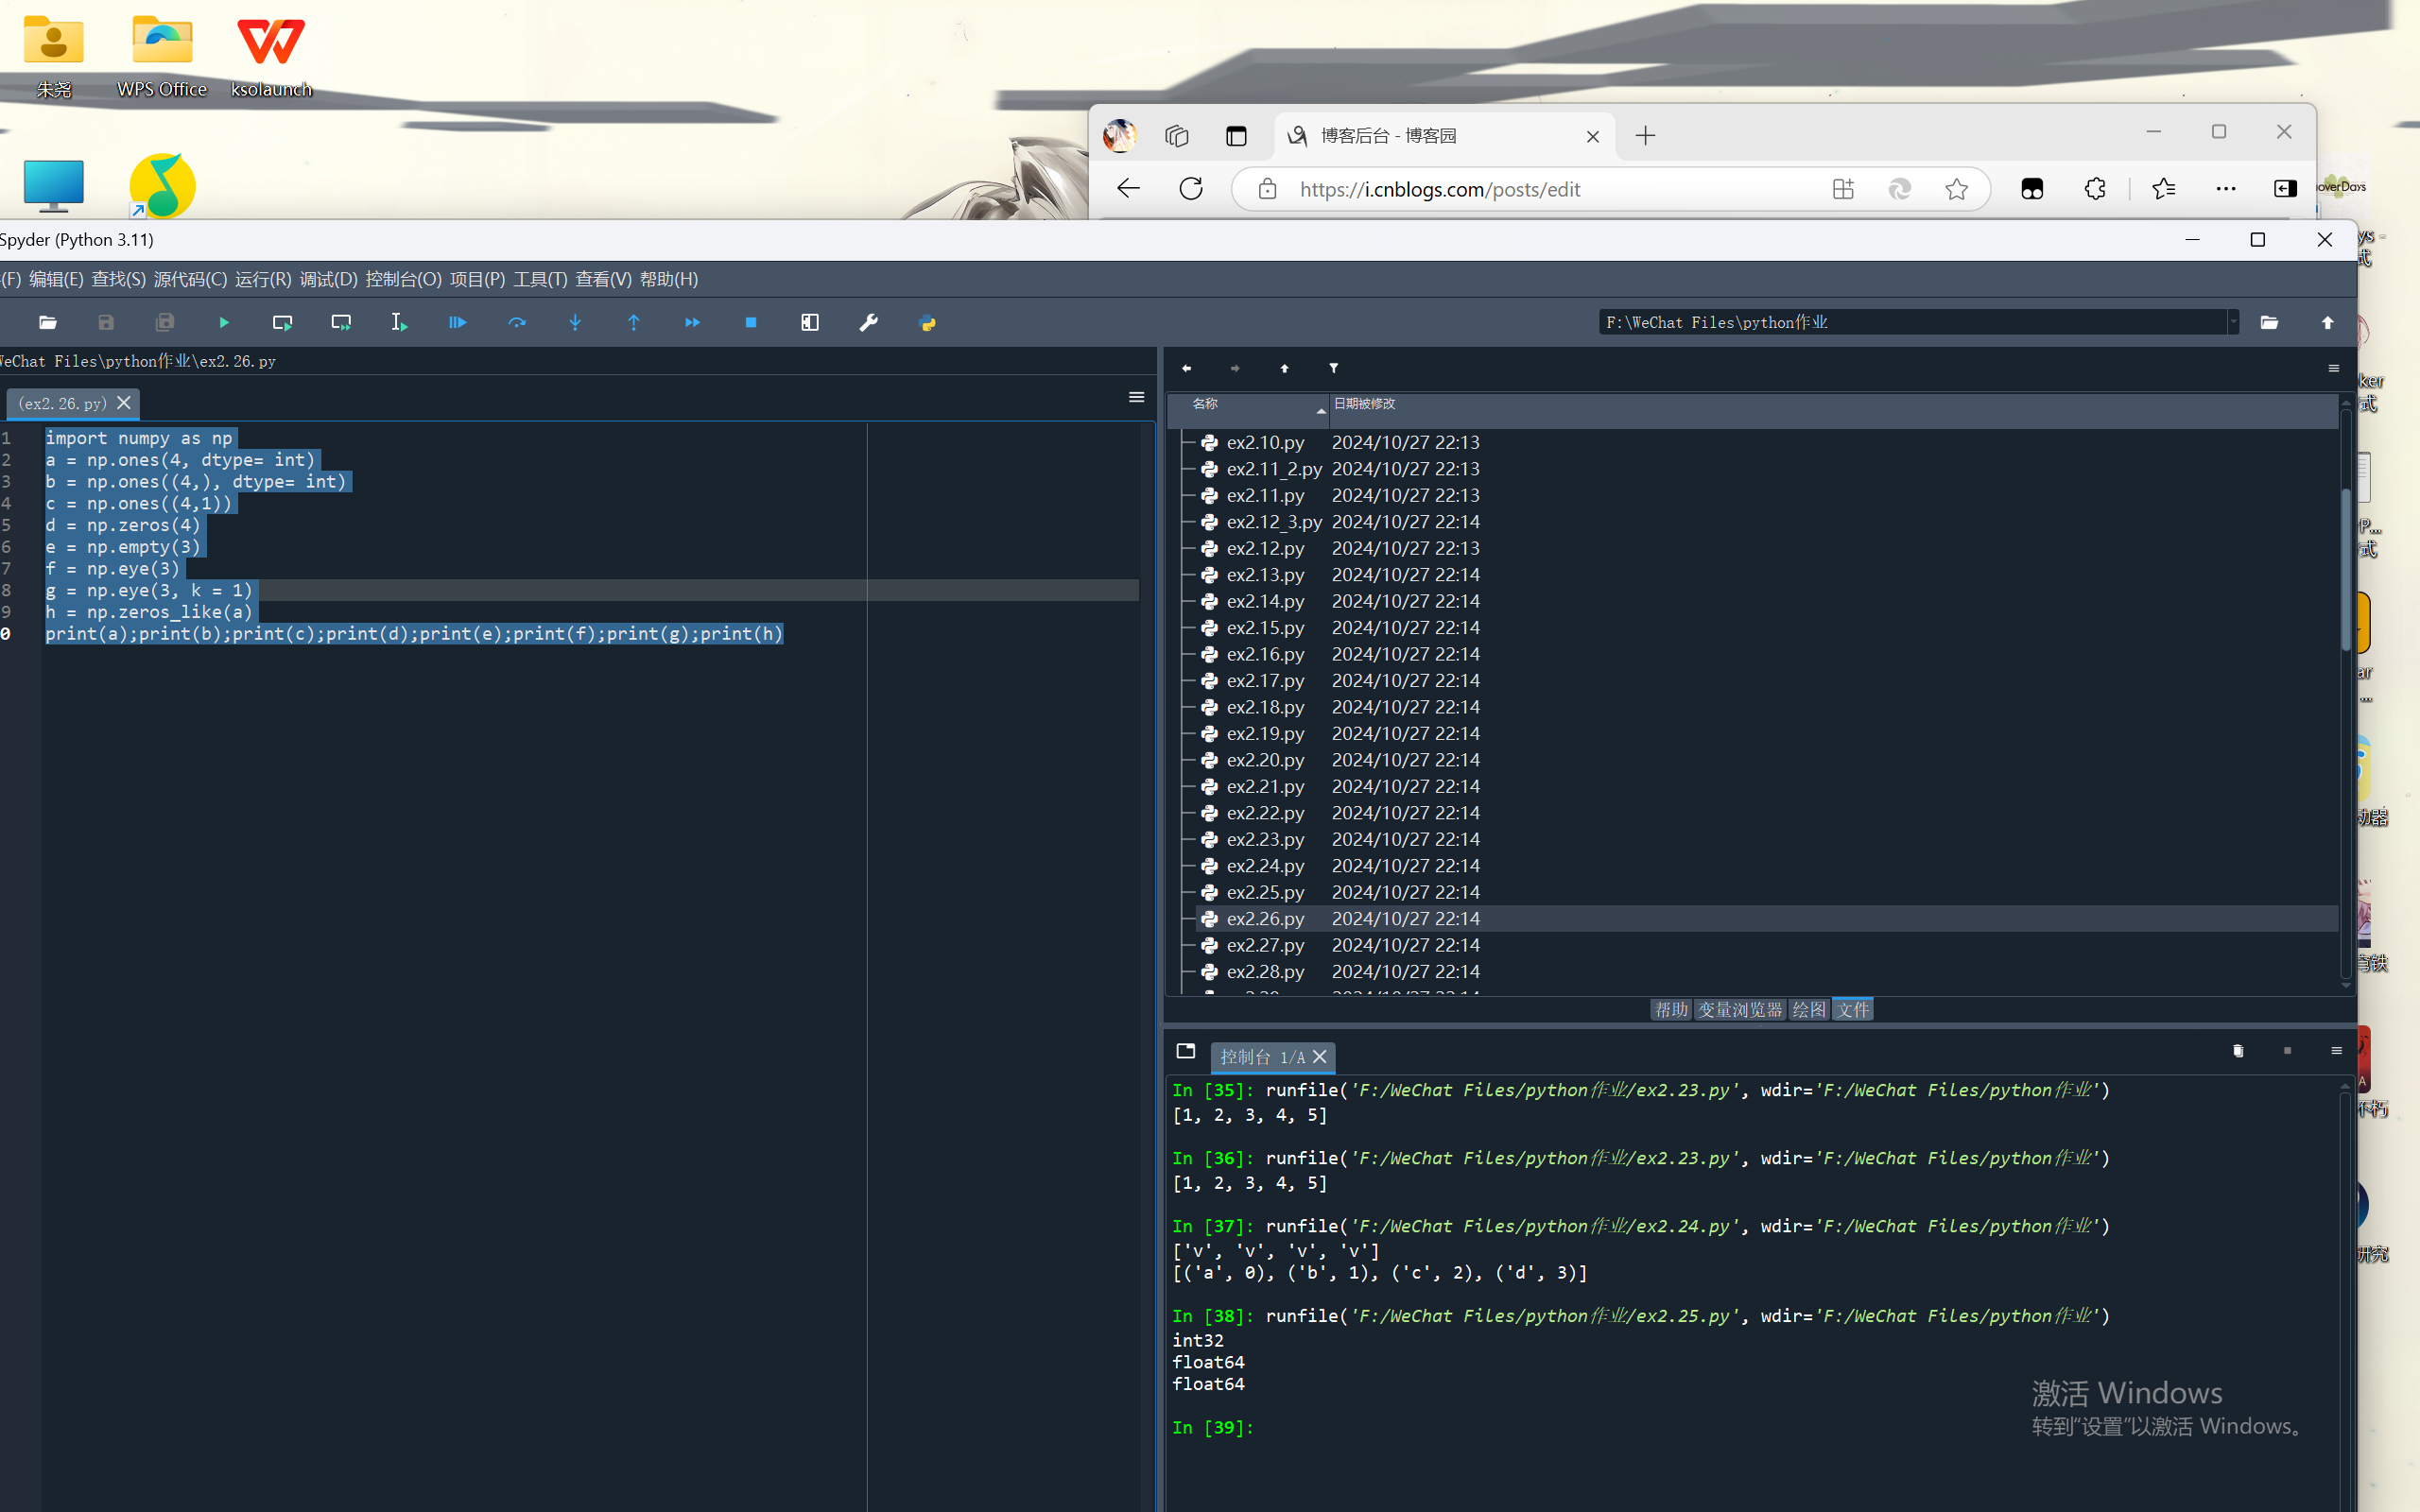Stop debugging with the square icon
2420x1512 pixels.
pyautogui.click(x=751, y=322)
